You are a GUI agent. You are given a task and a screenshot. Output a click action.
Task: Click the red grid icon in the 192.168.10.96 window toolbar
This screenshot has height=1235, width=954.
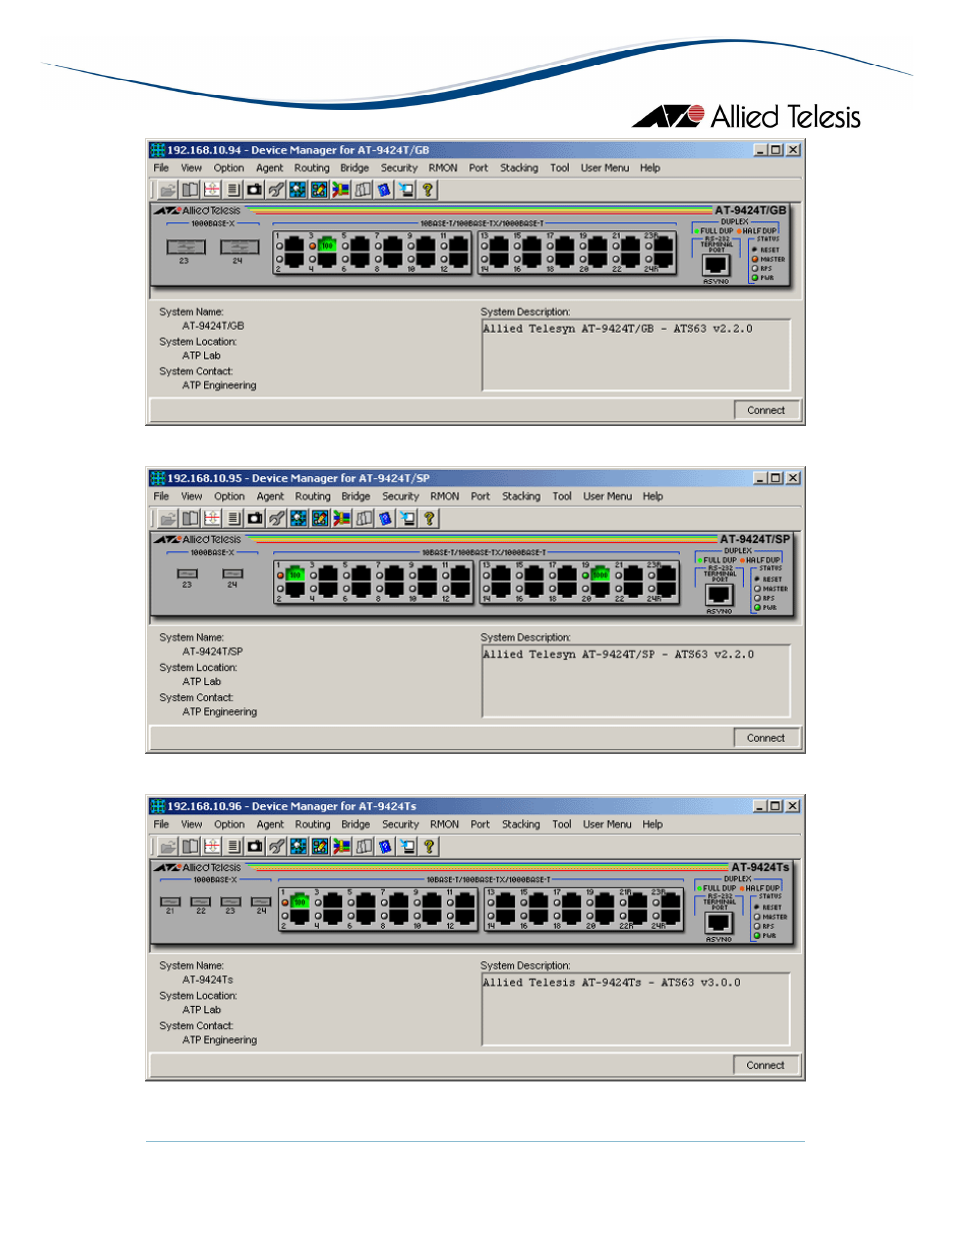pos(211,846)
